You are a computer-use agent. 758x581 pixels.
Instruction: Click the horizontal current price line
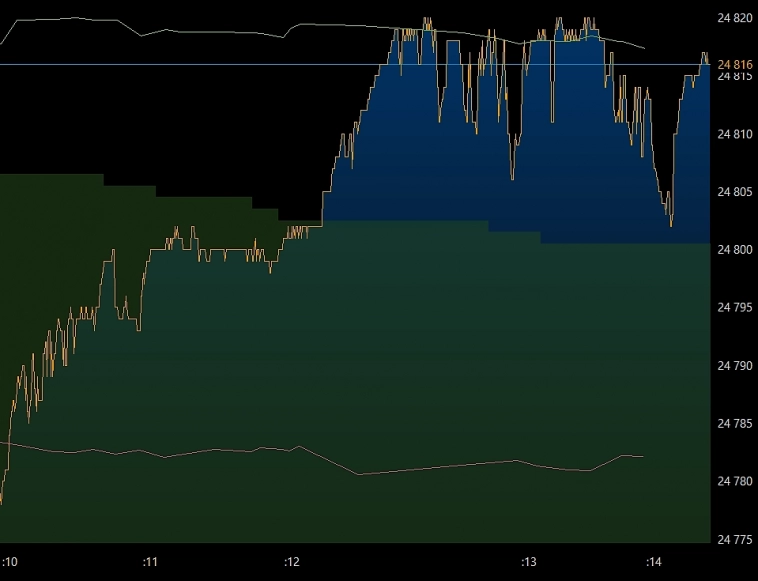200,64
